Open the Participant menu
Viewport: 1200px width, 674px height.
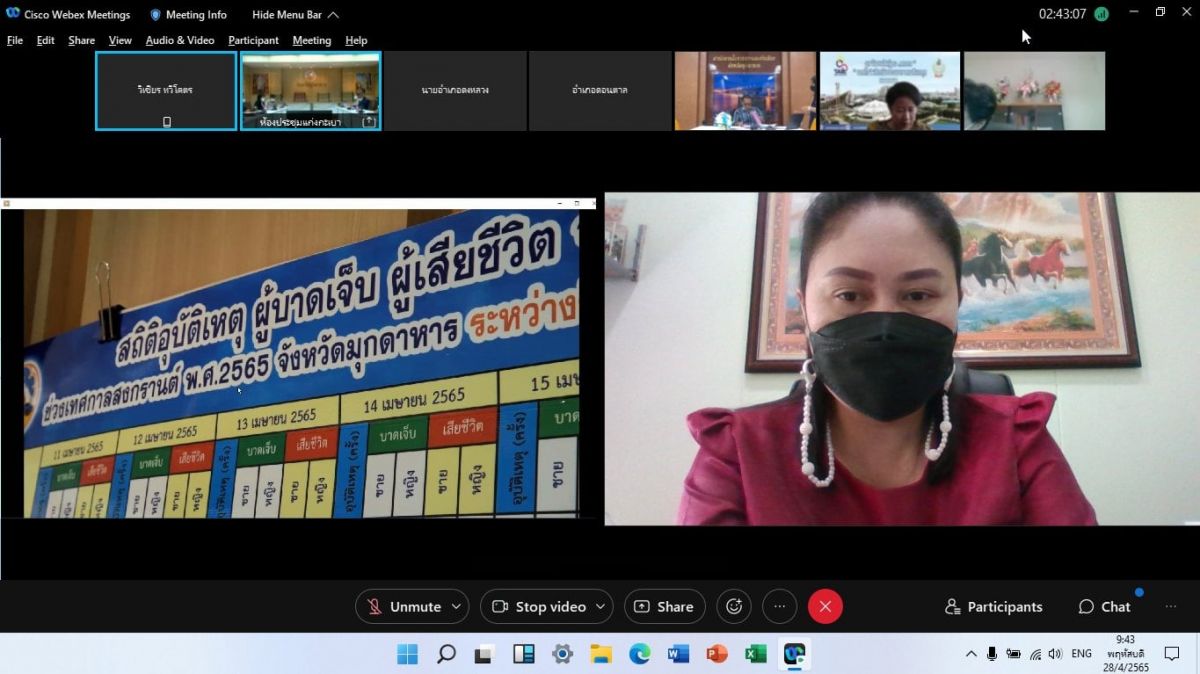click(x=253, y=40)
